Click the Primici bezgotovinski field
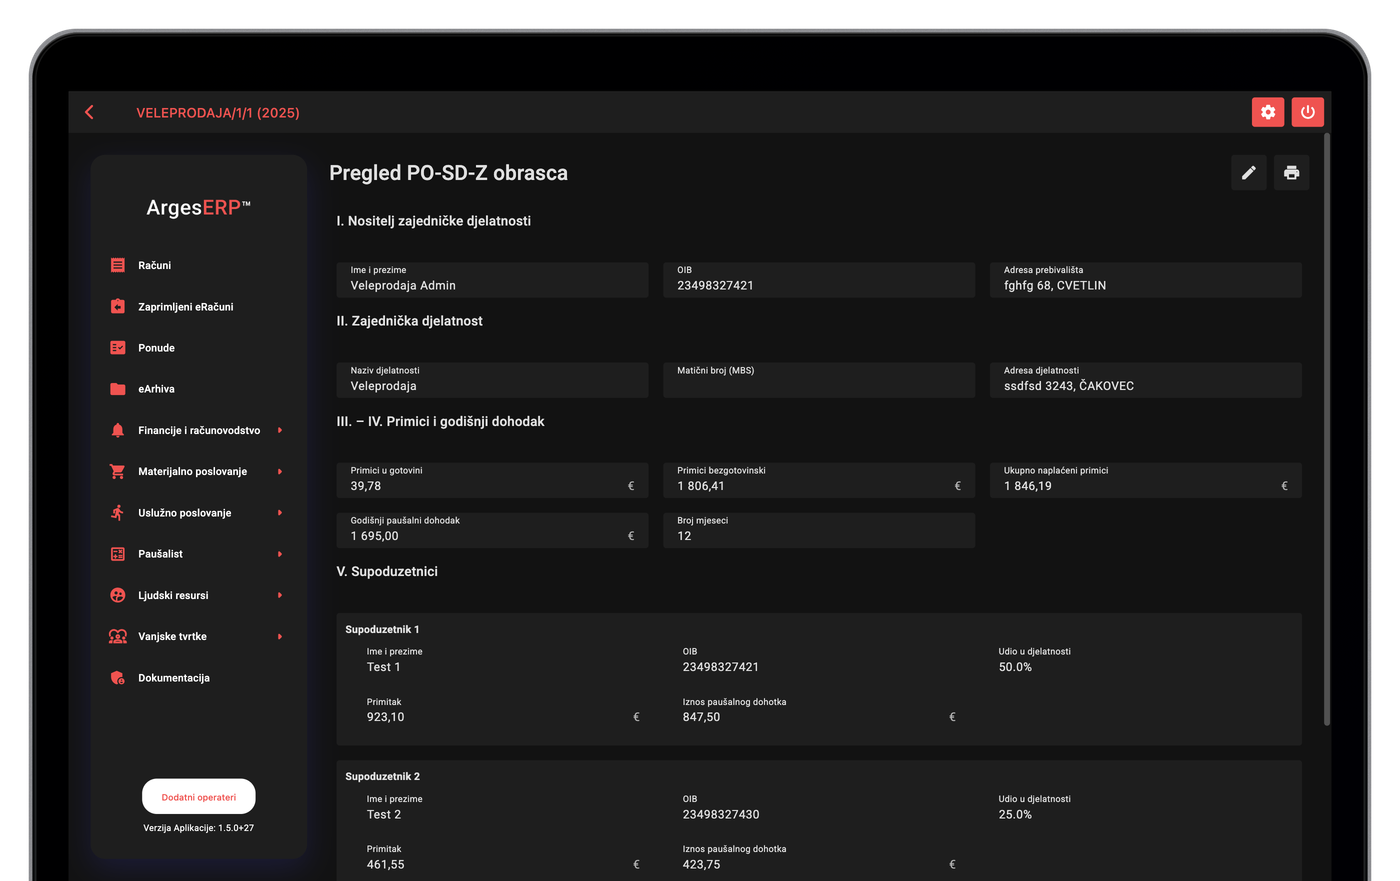The width and height of the screenshot is (1400, 881). click(819, 480)
